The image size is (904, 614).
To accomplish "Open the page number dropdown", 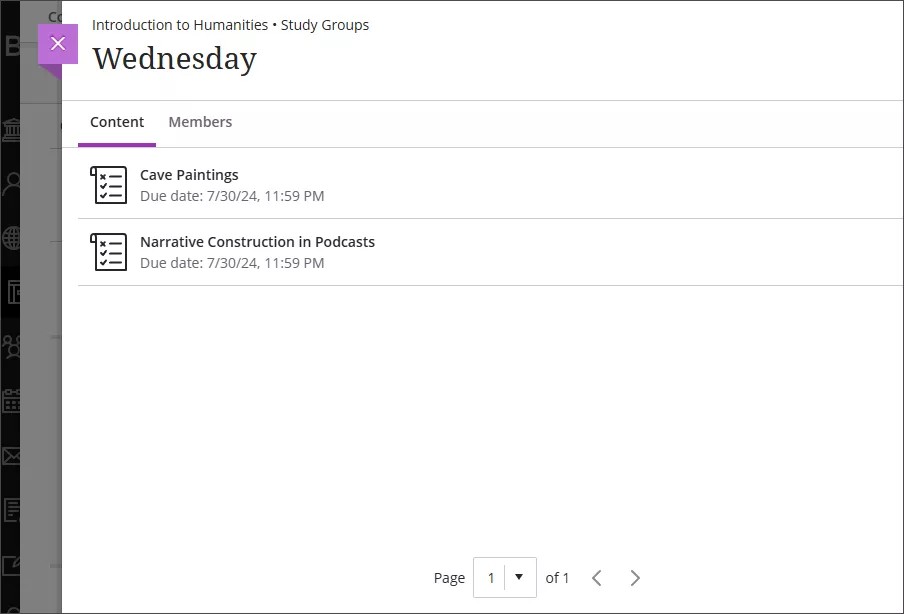I will pyautogui.click(x=519, y=577).
